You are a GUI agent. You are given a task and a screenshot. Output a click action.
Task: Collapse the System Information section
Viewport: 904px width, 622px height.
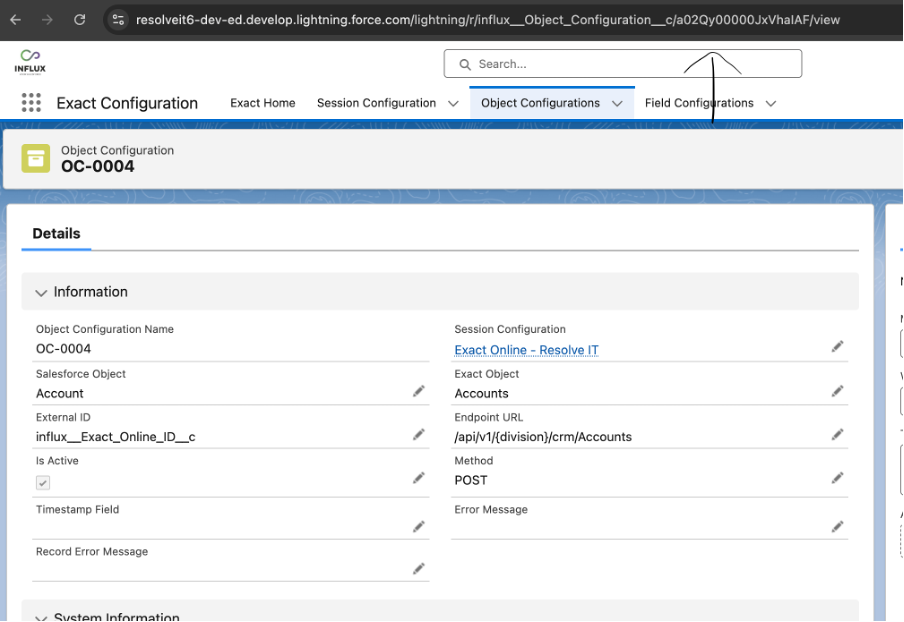click(x=40, y=617)
